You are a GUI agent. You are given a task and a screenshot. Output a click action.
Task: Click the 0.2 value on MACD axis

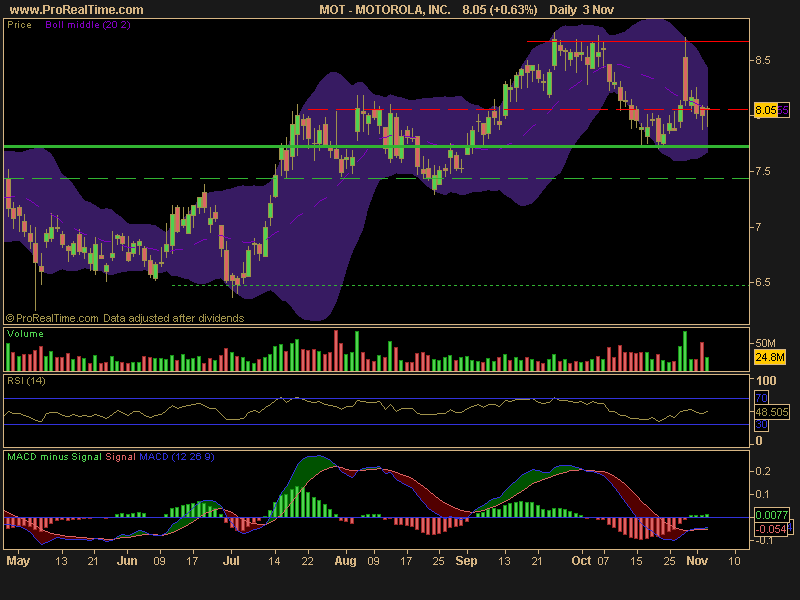(762, 471)
